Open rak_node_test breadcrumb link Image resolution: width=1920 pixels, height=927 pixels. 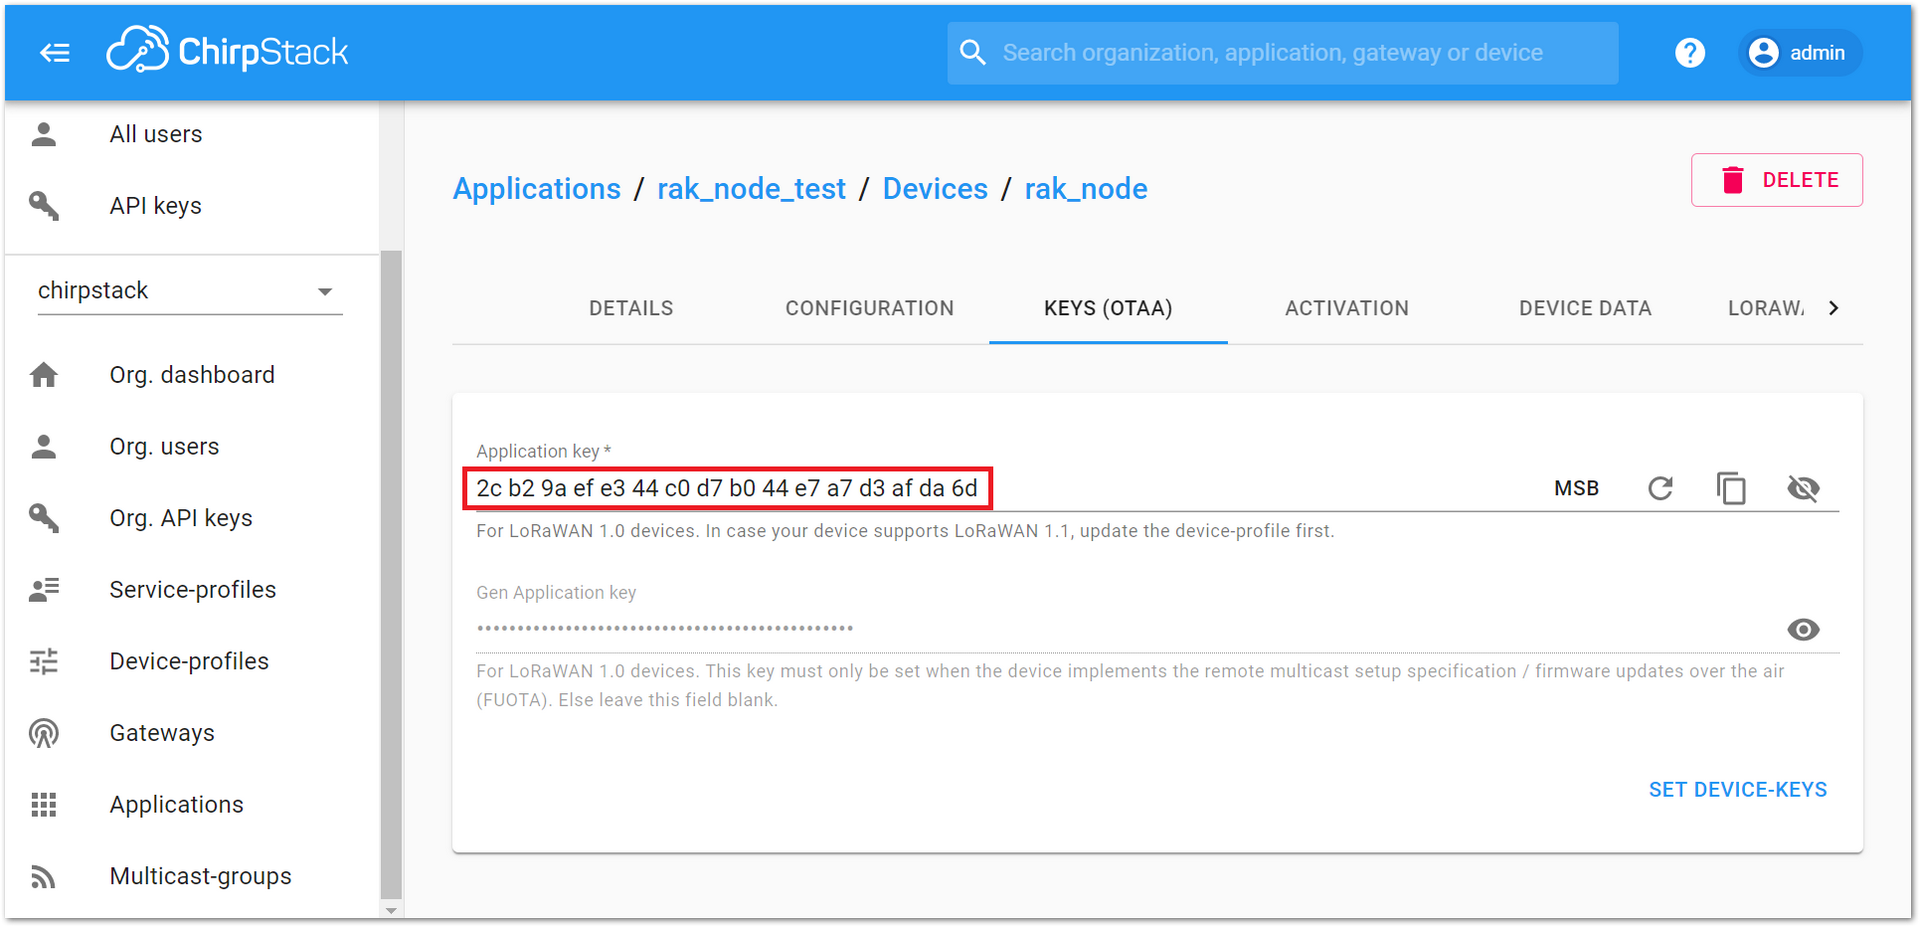tap(751, 188)
